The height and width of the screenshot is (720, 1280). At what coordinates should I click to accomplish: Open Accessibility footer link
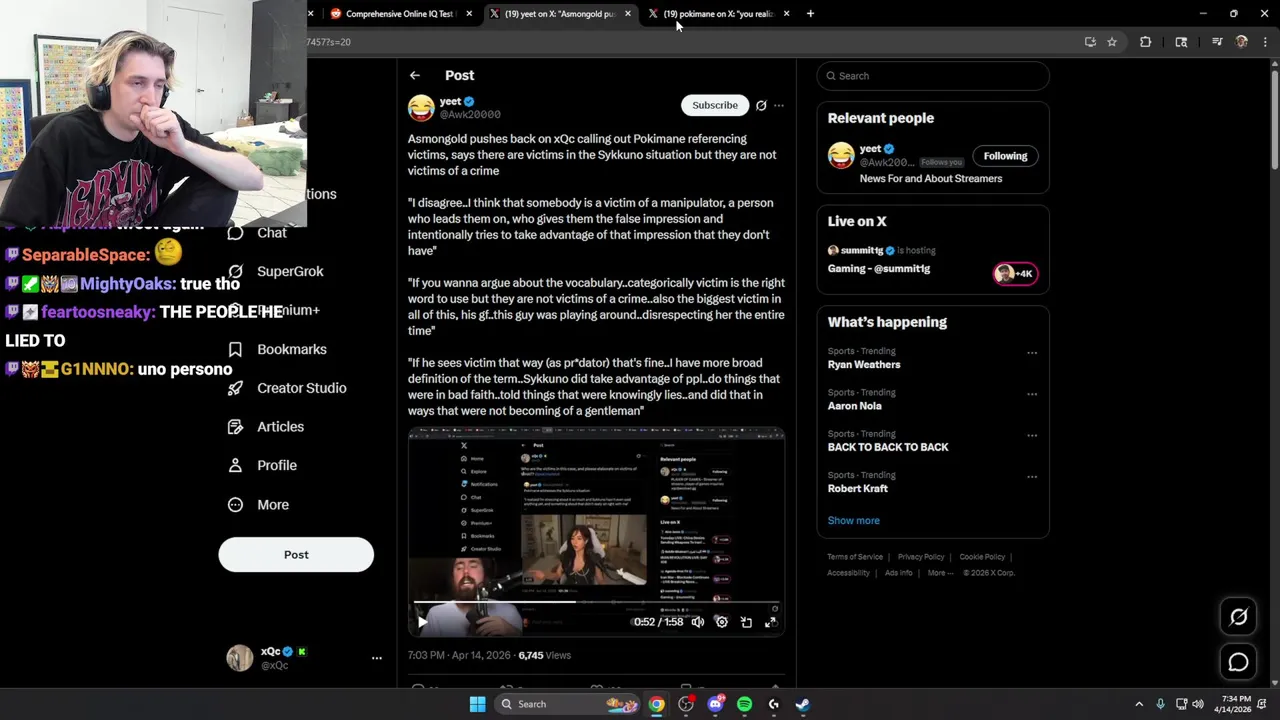click(x=848, y=573)
